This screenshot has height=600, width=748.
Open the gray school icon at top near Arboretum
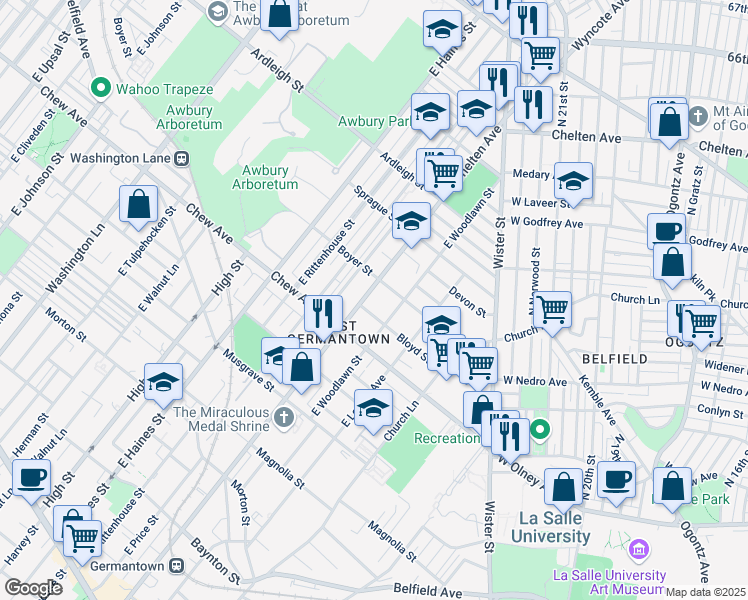pos(218,12)
